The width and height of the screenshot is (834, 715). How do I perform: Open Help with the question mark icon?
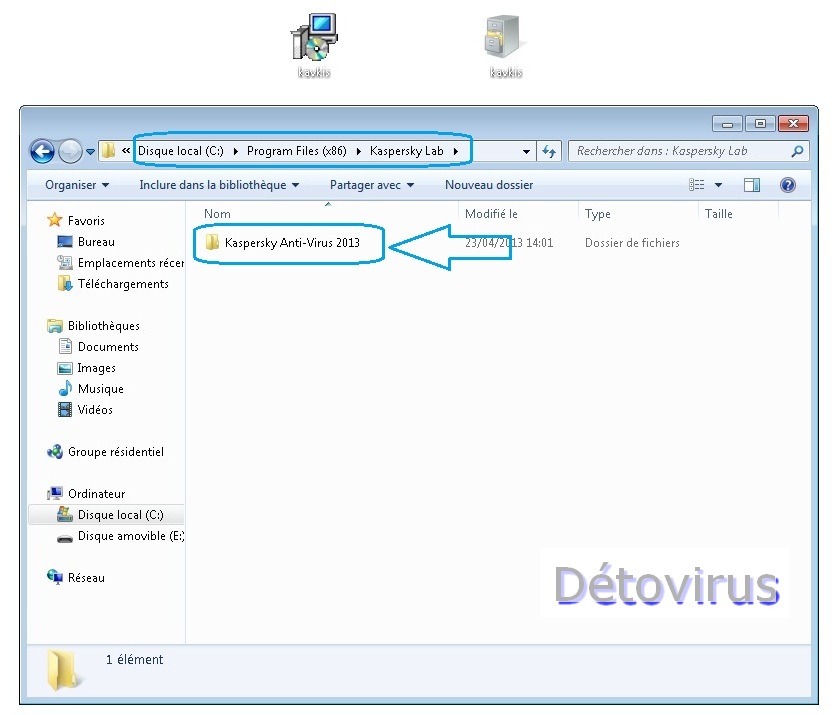788,185
